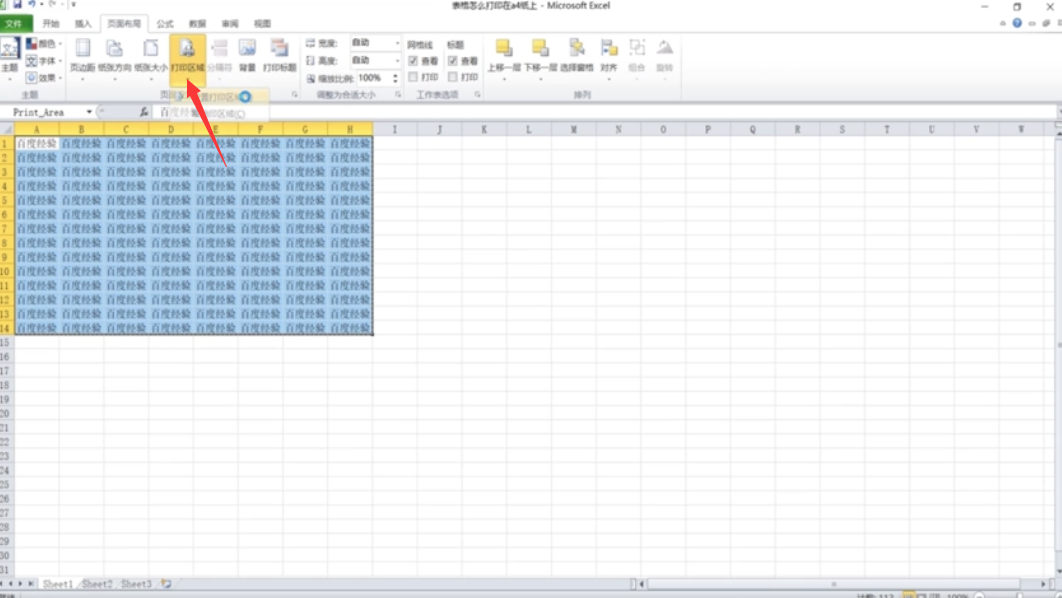Click the 背景 Background button
Image resolution: width=1062 pixels, height=598 pixels.
pos(247,58)
